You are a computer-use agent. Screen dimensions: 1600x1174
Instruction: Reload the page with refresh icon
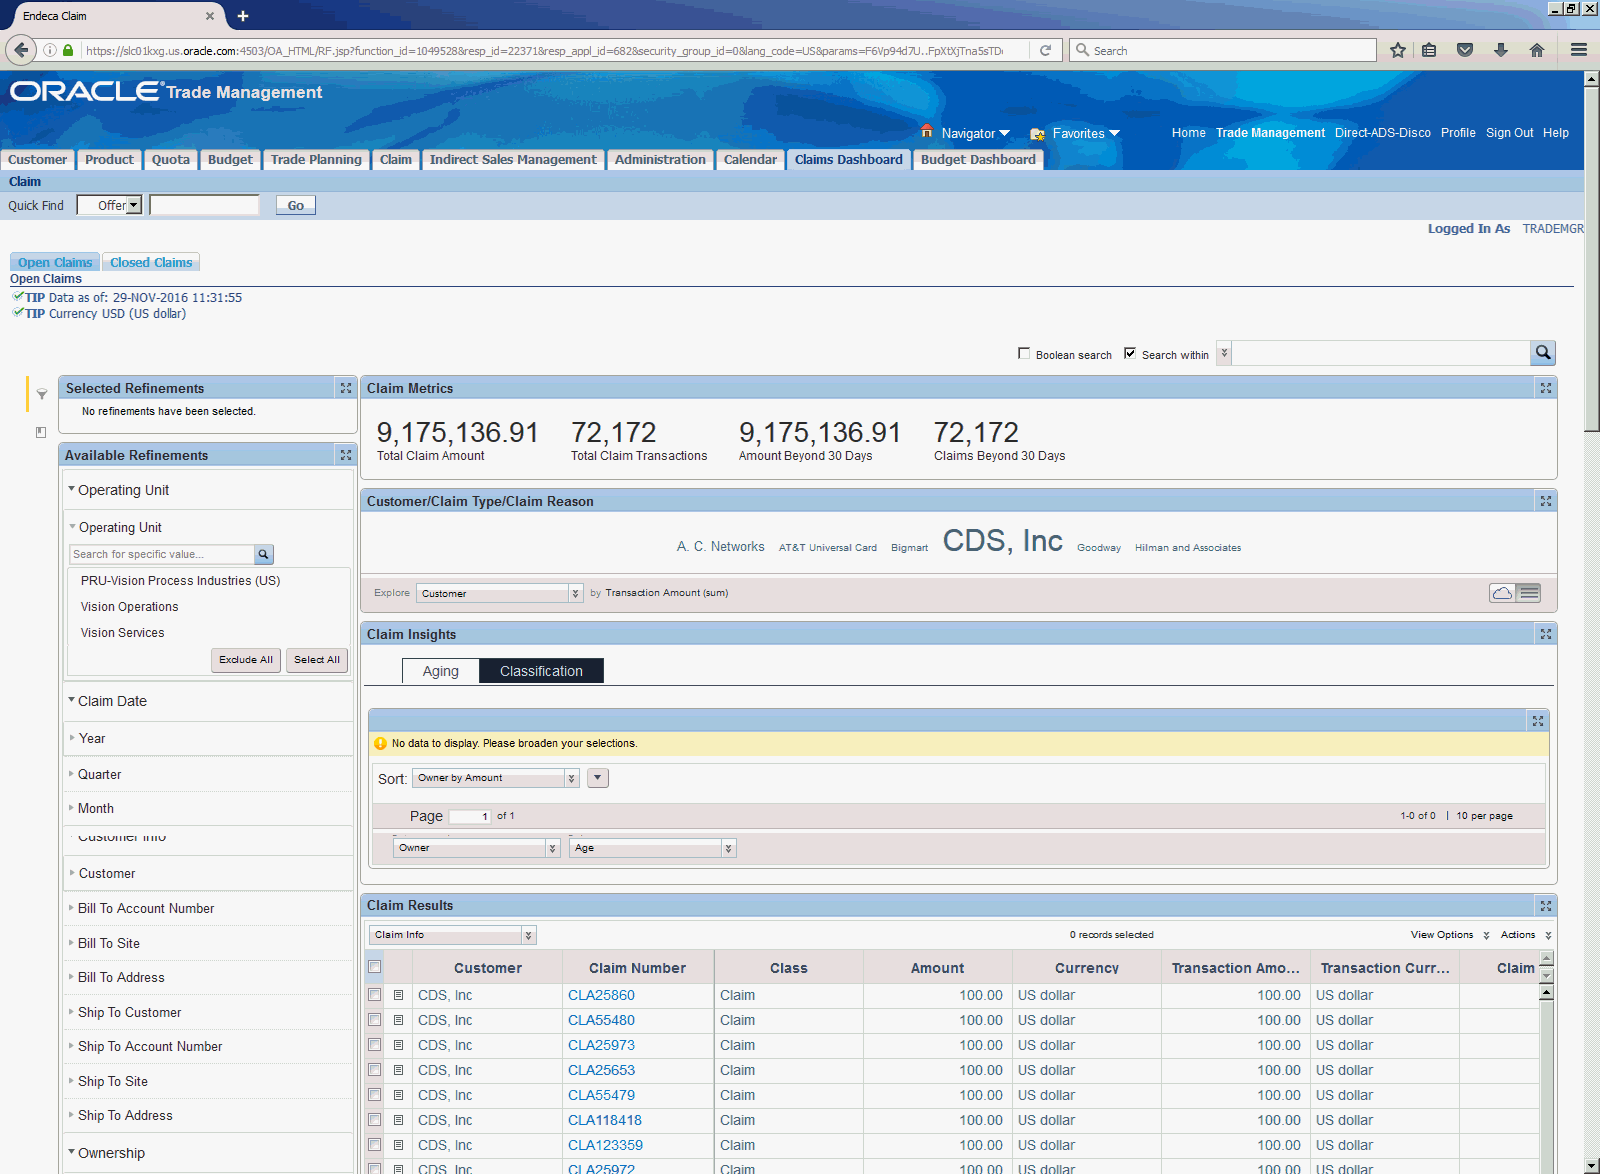[x=1045, y=50]
